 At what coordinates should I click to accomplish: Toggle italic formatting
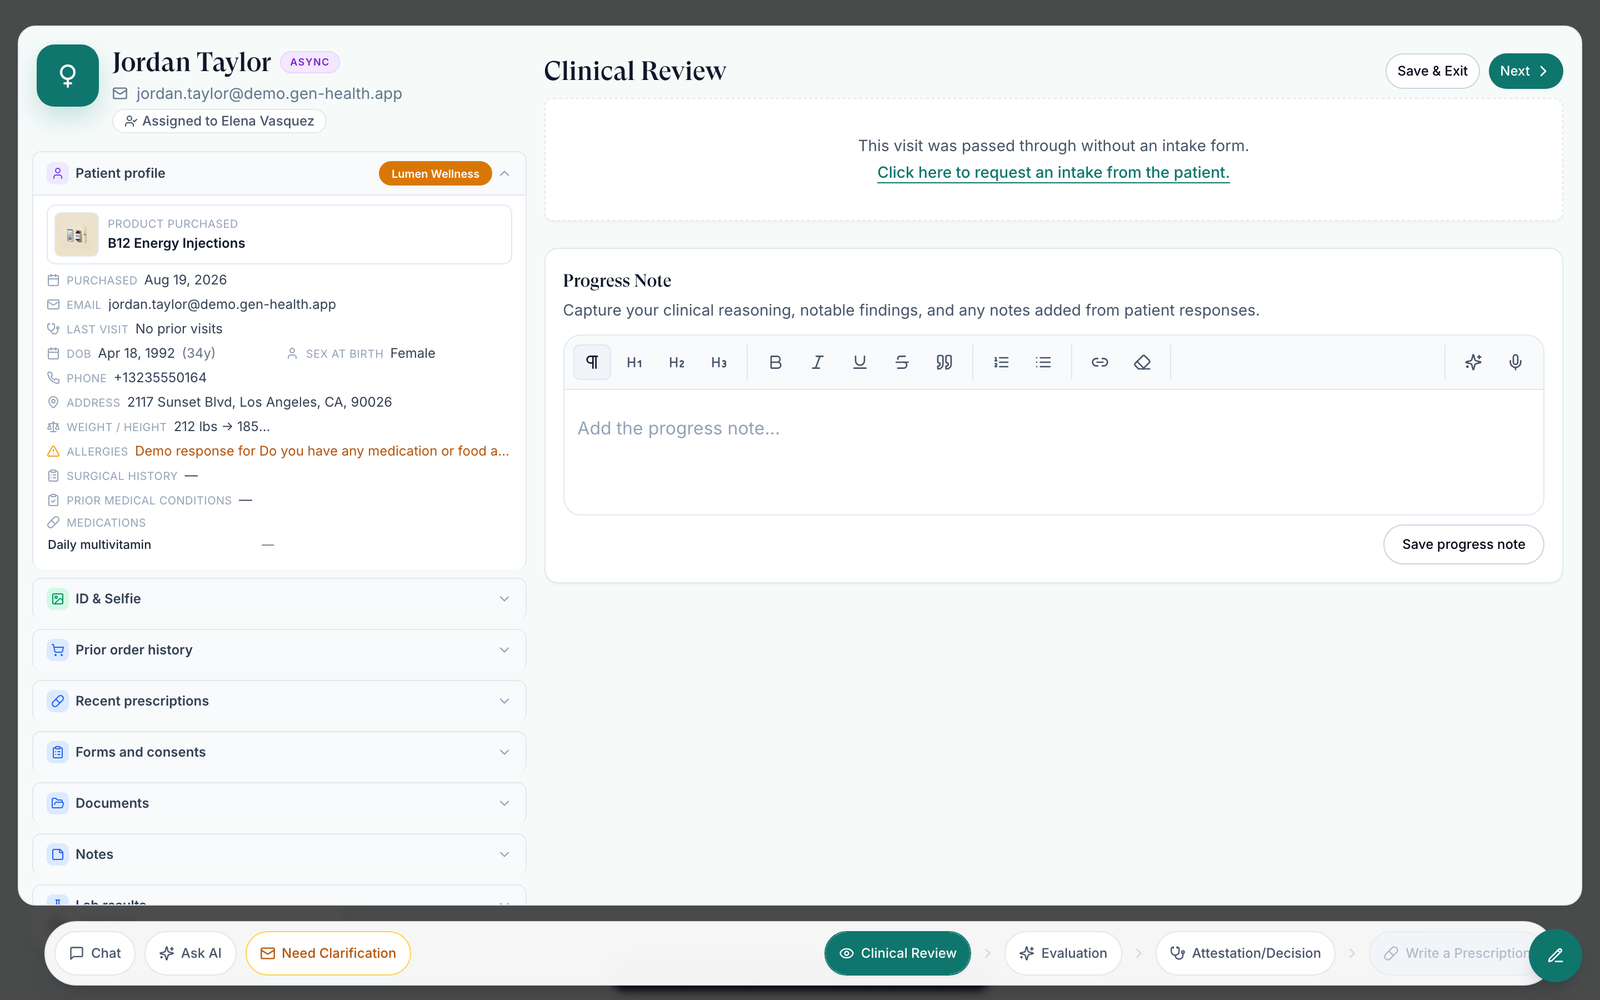[817, 362]
